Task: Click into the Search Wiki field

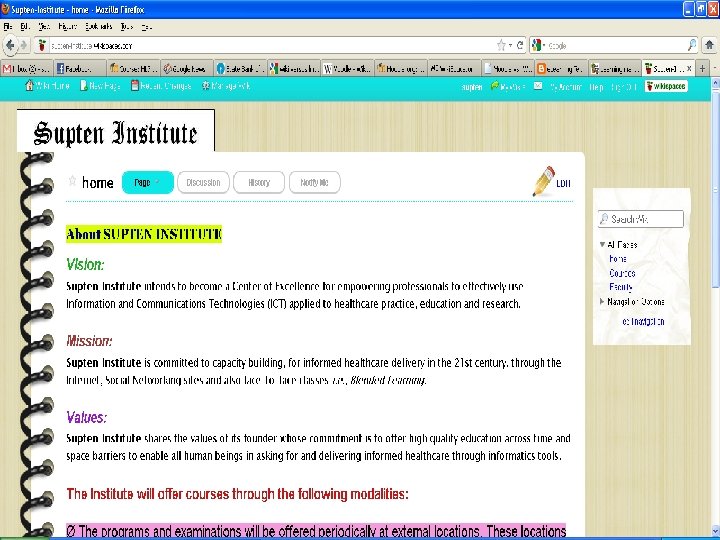Action: (641, 219)
